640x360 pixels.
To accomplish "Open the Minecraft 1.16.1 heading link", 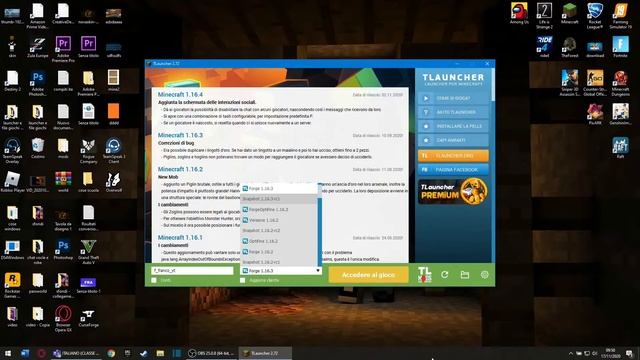I will click(x=180, y=237).
